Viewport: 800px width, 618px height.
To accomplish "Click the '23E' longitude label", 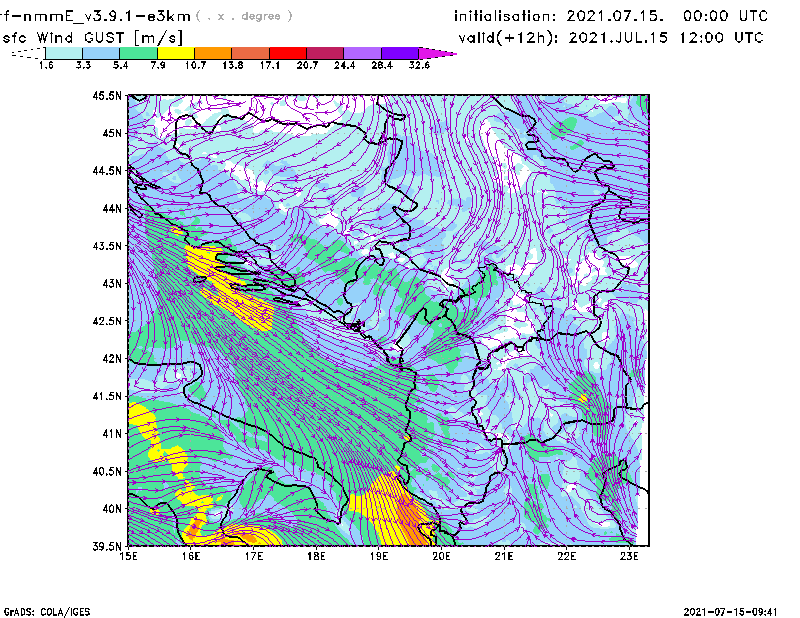I will [x=629, y=556].
